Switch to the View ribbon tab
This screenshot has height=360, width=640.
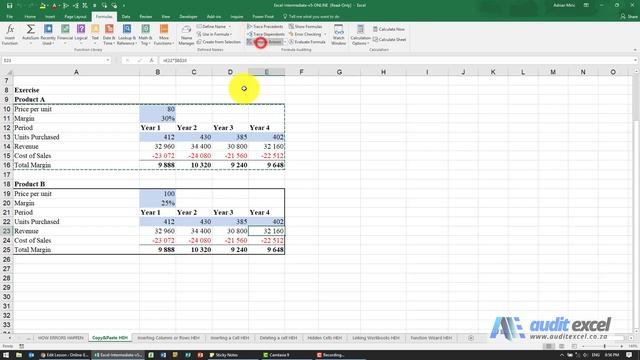(x=165, y=17)
